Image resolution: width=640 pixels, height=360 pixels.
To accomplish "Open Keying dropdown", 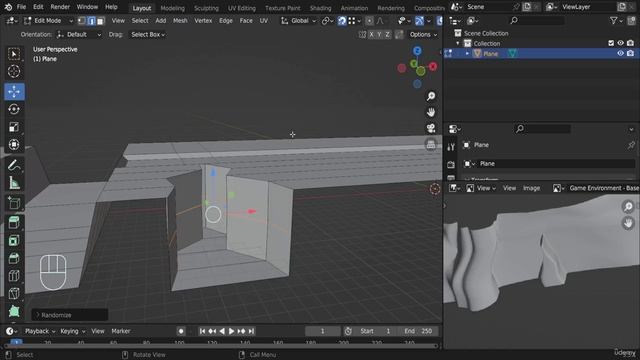I will (x=73, y=331).
